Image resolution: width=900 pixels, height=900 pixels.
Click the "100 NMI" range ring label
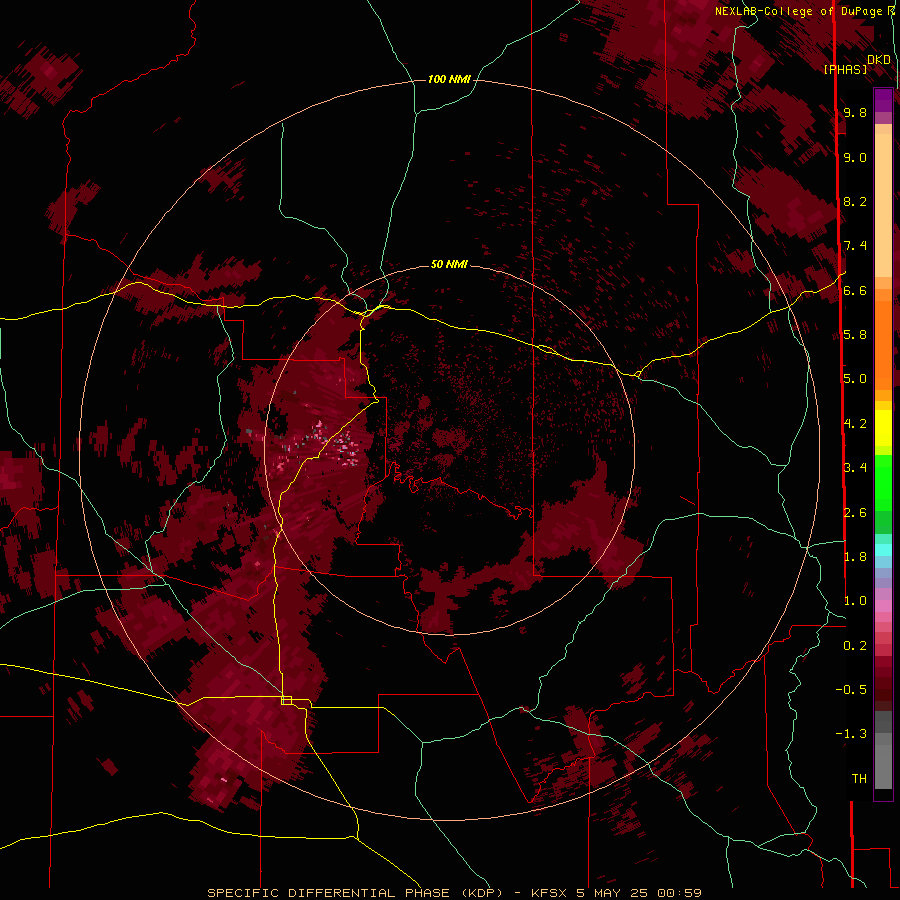coord(449,79)
